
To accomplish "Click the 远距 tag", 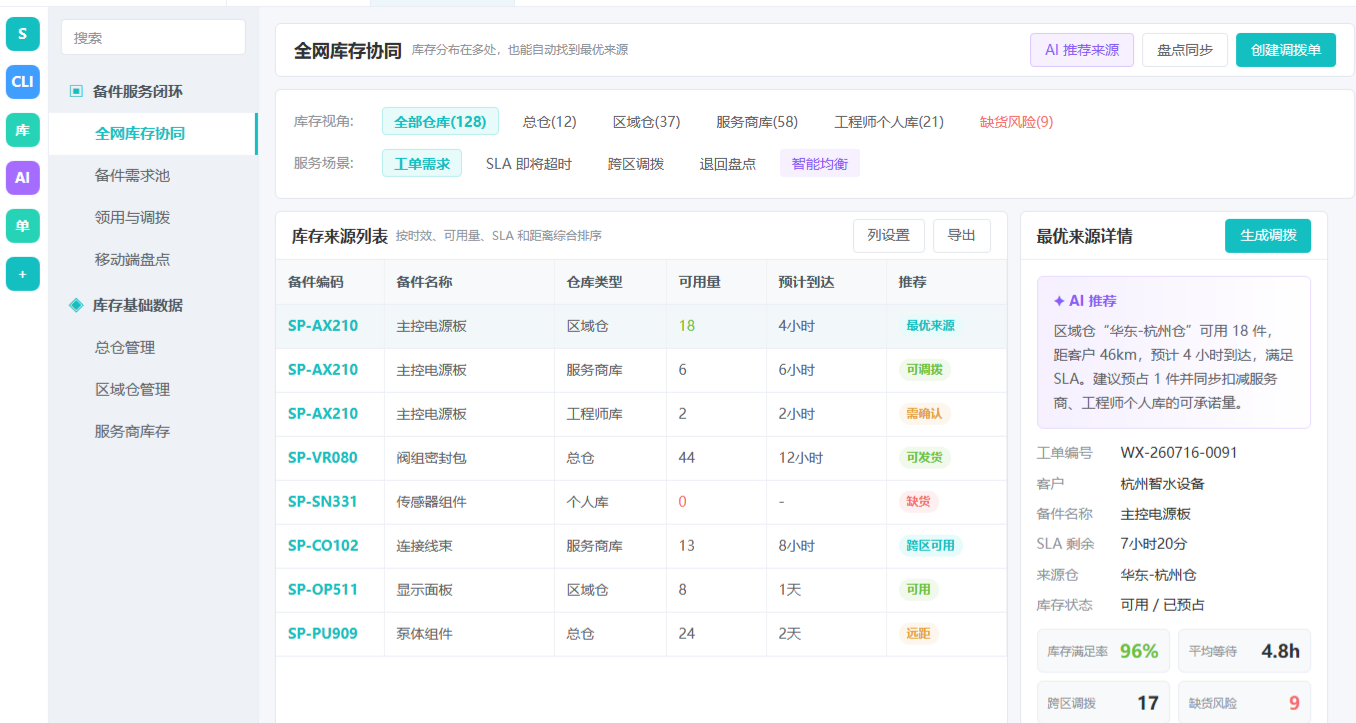I will [919, 634].
